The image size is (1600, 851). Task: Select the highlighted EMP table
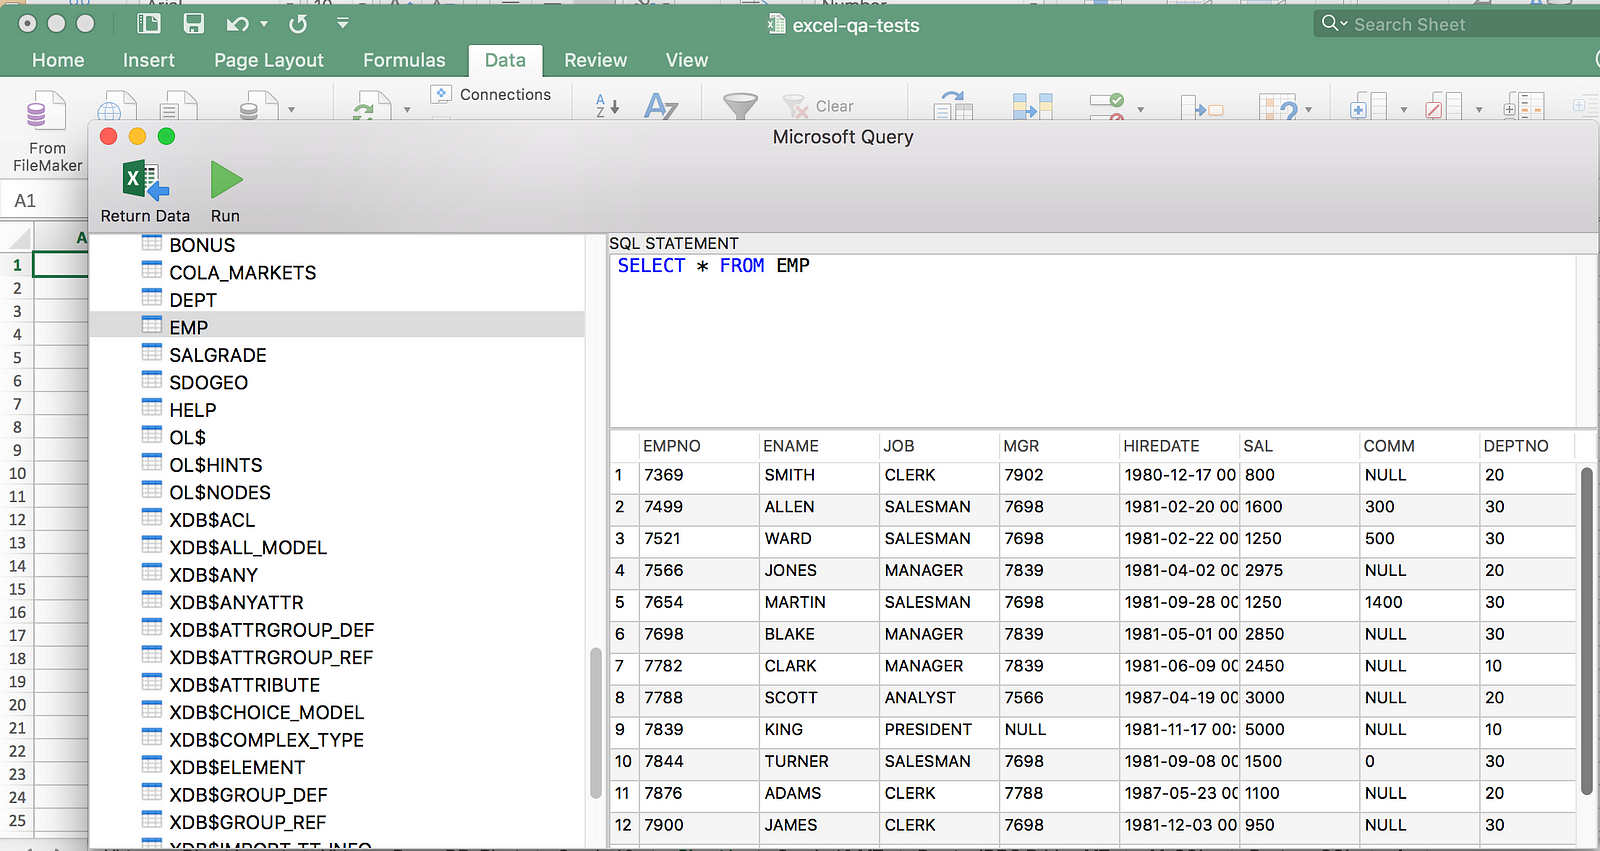coord(337,327)
